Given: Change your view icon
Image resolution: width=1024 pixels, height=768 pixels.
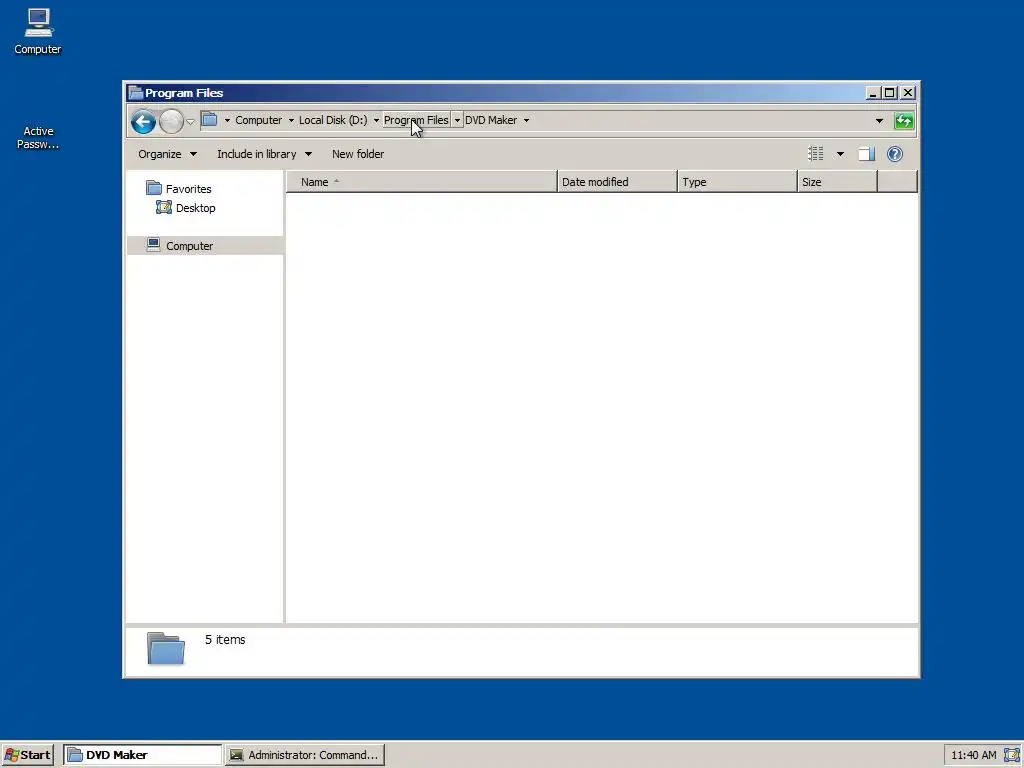Looking at the screenshot, I should coord(816,153).
